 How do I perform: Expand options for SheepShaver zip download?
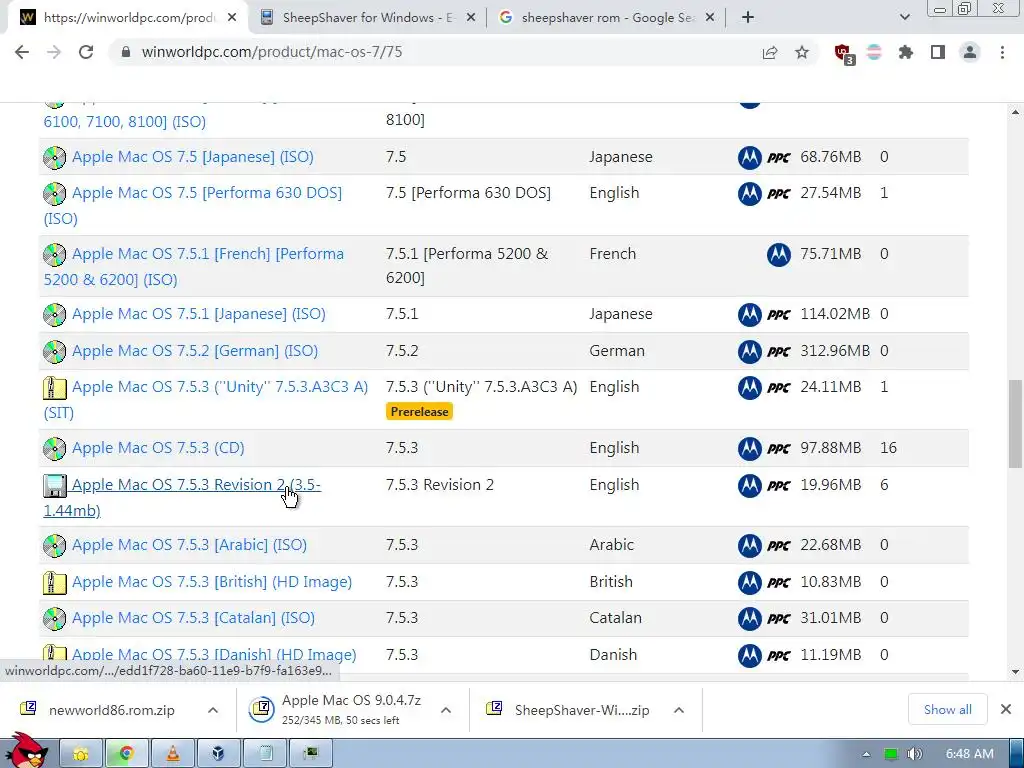(679, 710)
